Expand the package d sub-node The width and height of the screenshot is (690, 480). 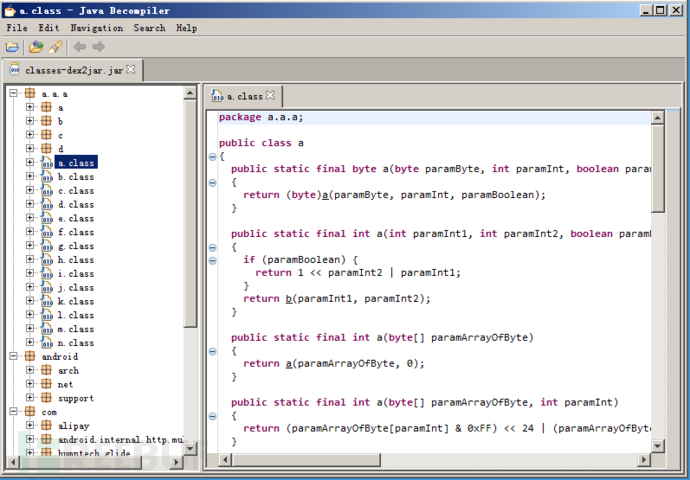(x=30, y=148)
